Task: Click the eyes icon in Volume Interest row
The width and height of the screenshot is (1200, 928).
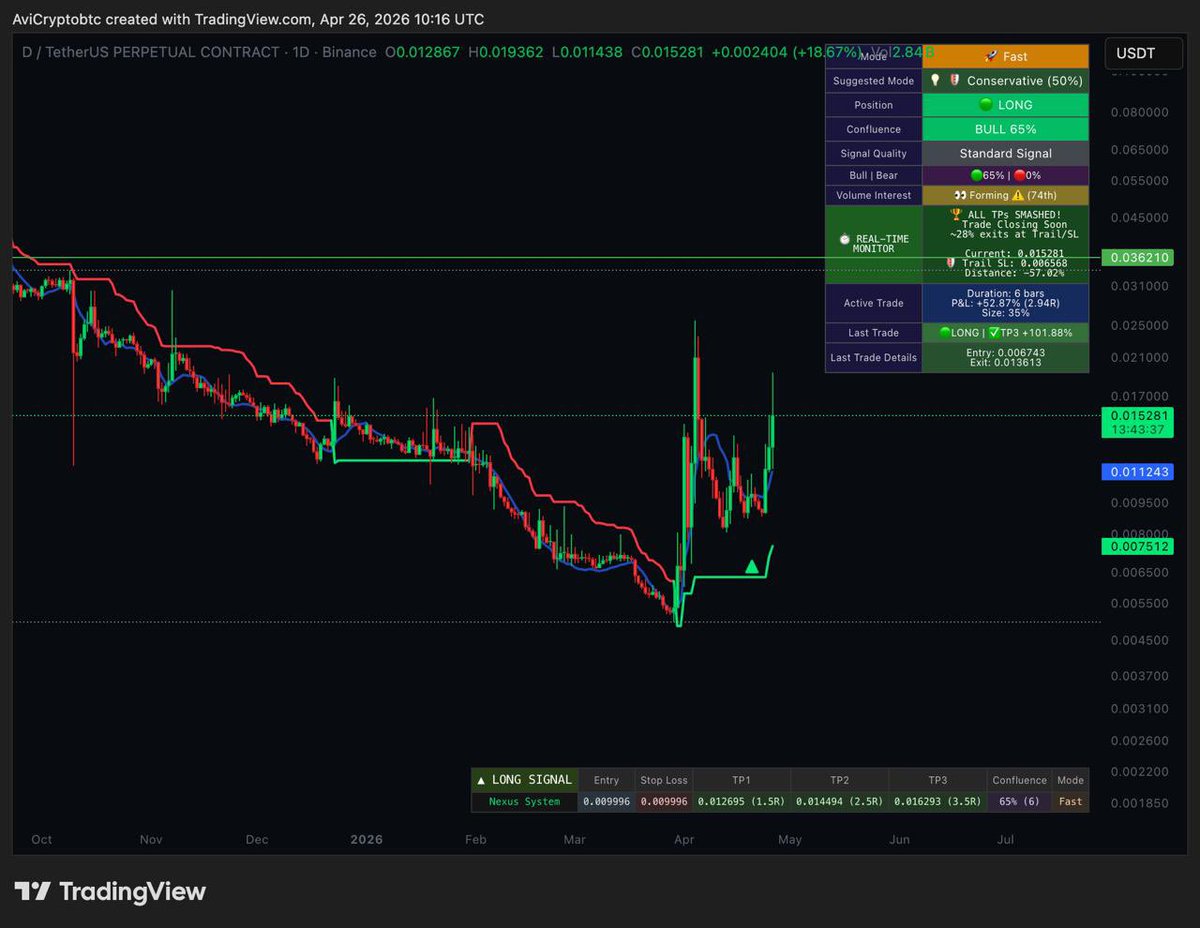Action: click(960, 195)
